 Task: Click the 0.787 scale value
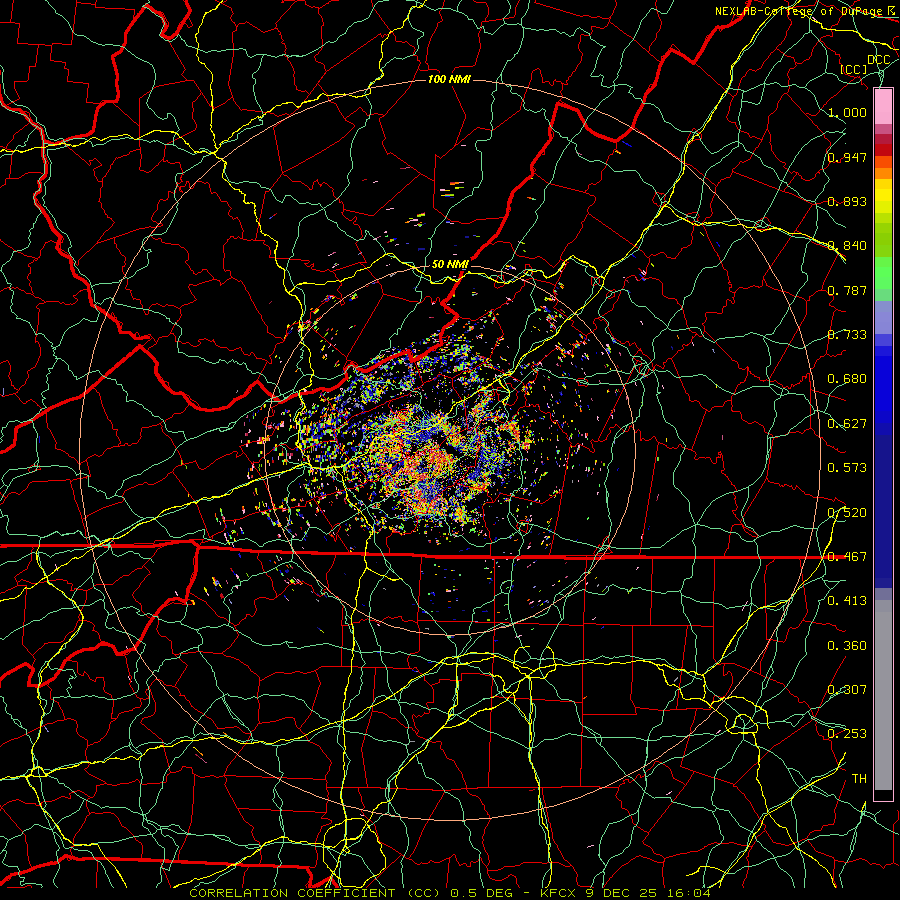pos(847,290)
